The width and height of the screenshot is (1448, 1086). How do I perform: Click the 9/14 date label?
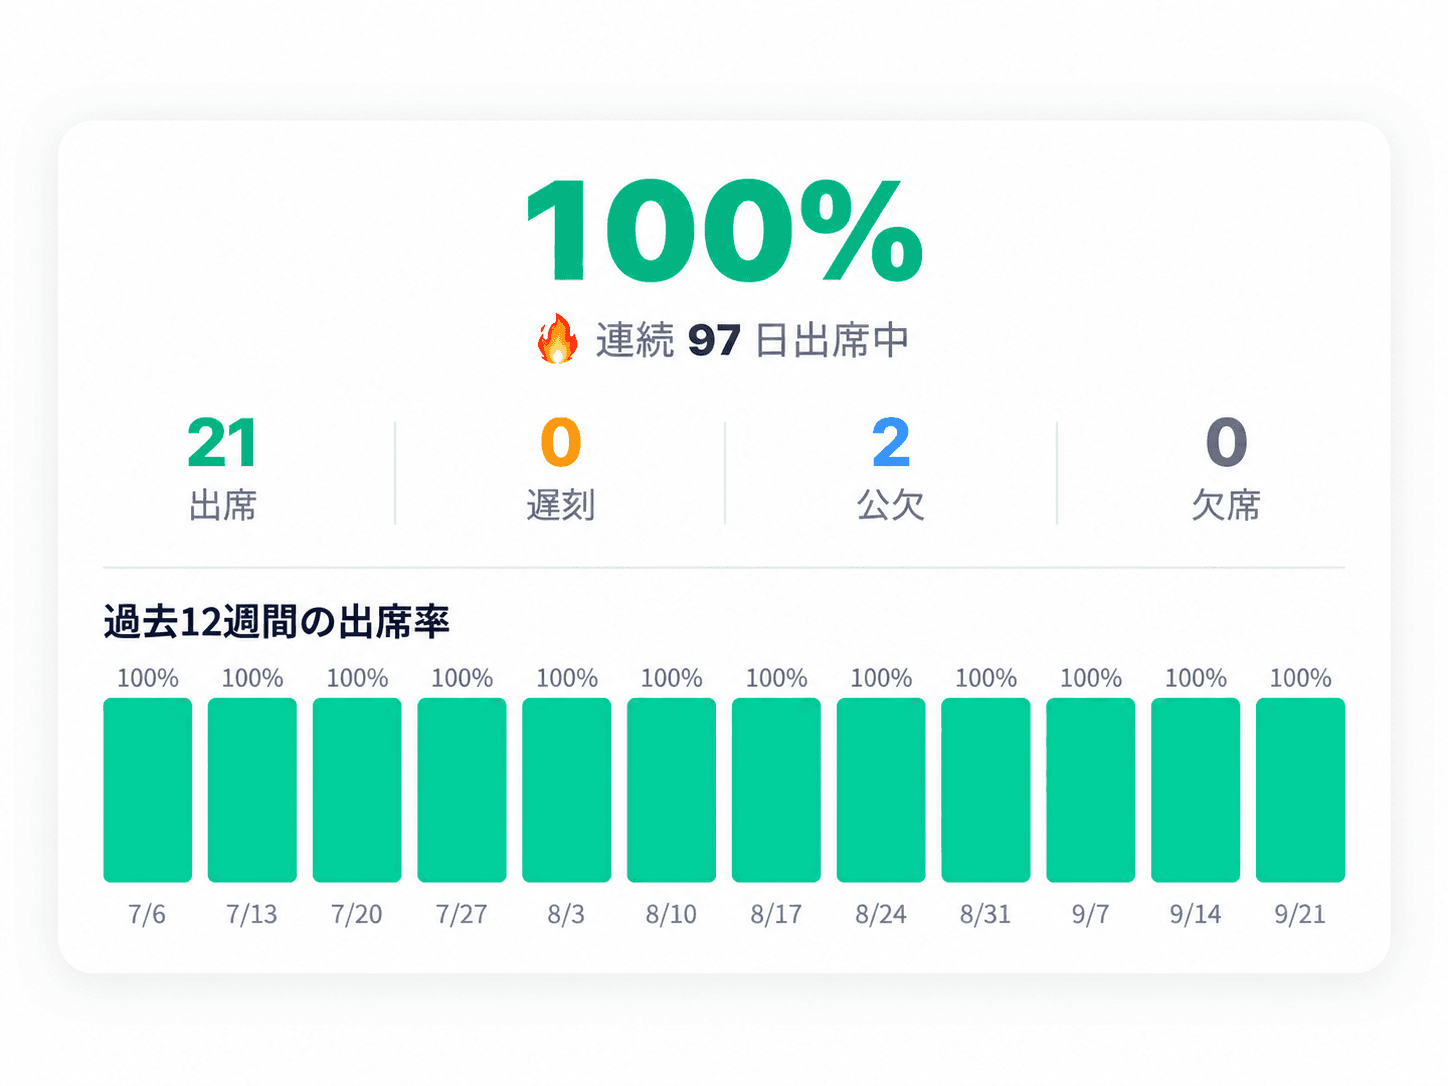tap(1195, 914)
